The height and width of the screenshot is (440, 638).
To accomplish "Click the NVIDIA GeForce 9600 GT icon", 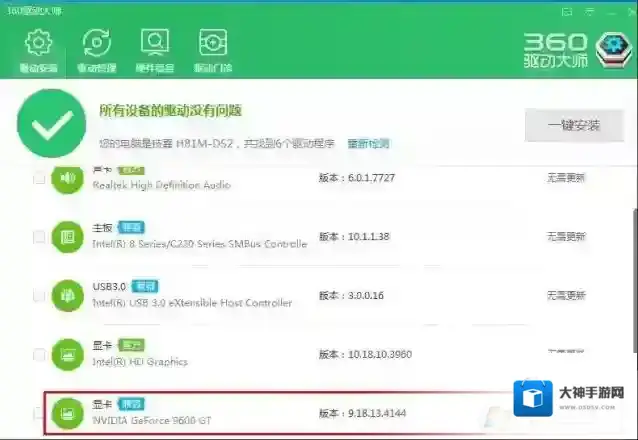I will point(68,412).
